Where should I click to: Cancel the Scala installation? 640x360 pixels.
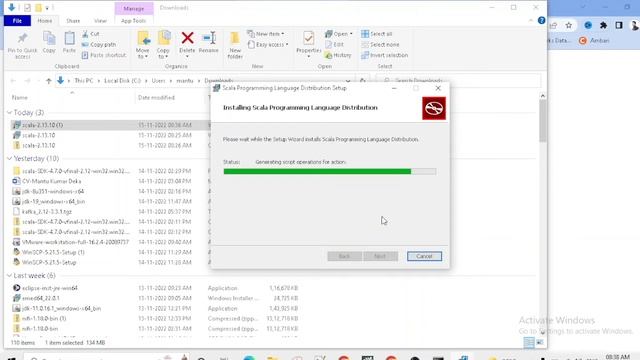(424, 256)
